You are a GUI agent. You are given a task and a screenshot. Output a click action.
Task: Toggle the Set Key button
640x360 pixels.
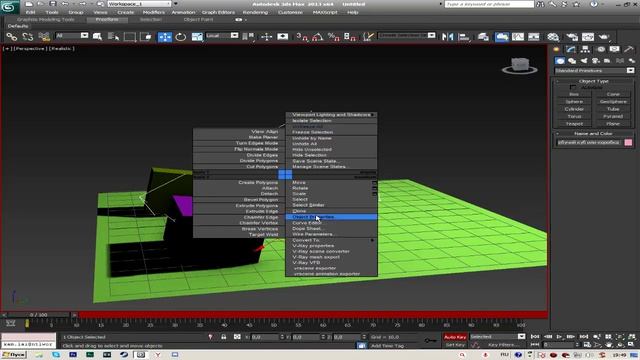pyautogui.click(x=455, y=345)
